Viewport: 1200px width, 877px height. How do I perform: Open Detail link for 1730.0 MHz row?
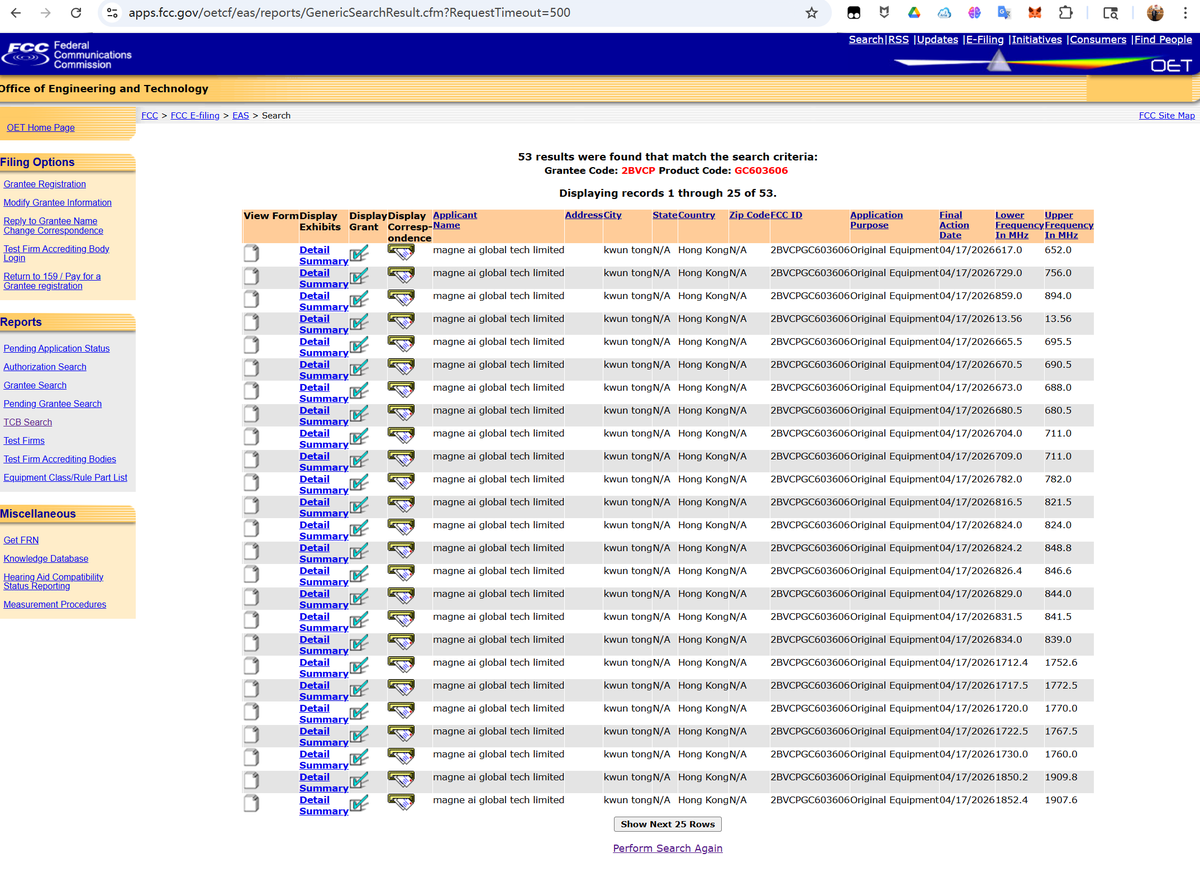pos(314,754)
